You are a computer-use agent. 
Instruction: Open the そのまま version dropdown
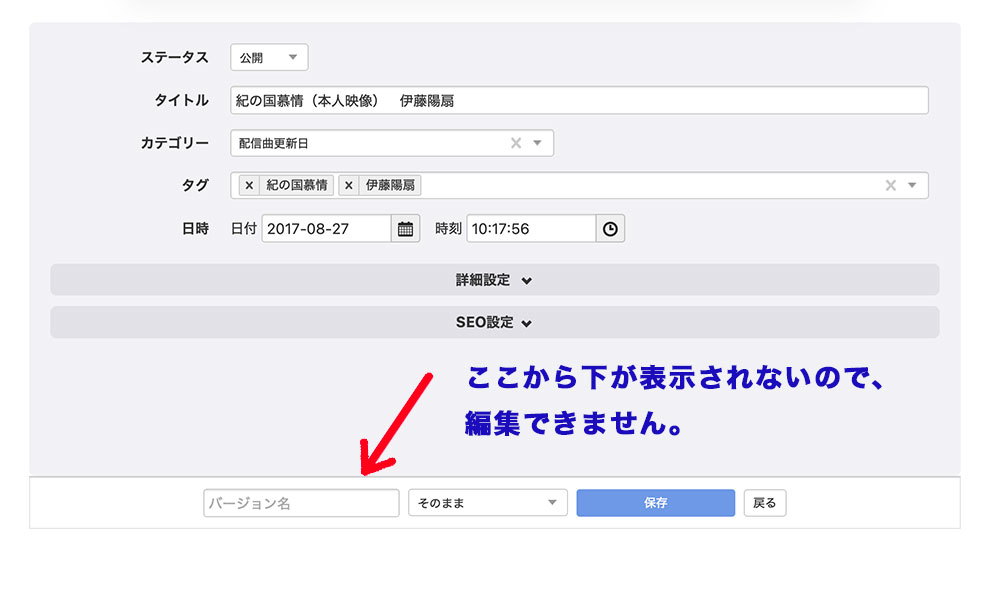pos(487,503)
